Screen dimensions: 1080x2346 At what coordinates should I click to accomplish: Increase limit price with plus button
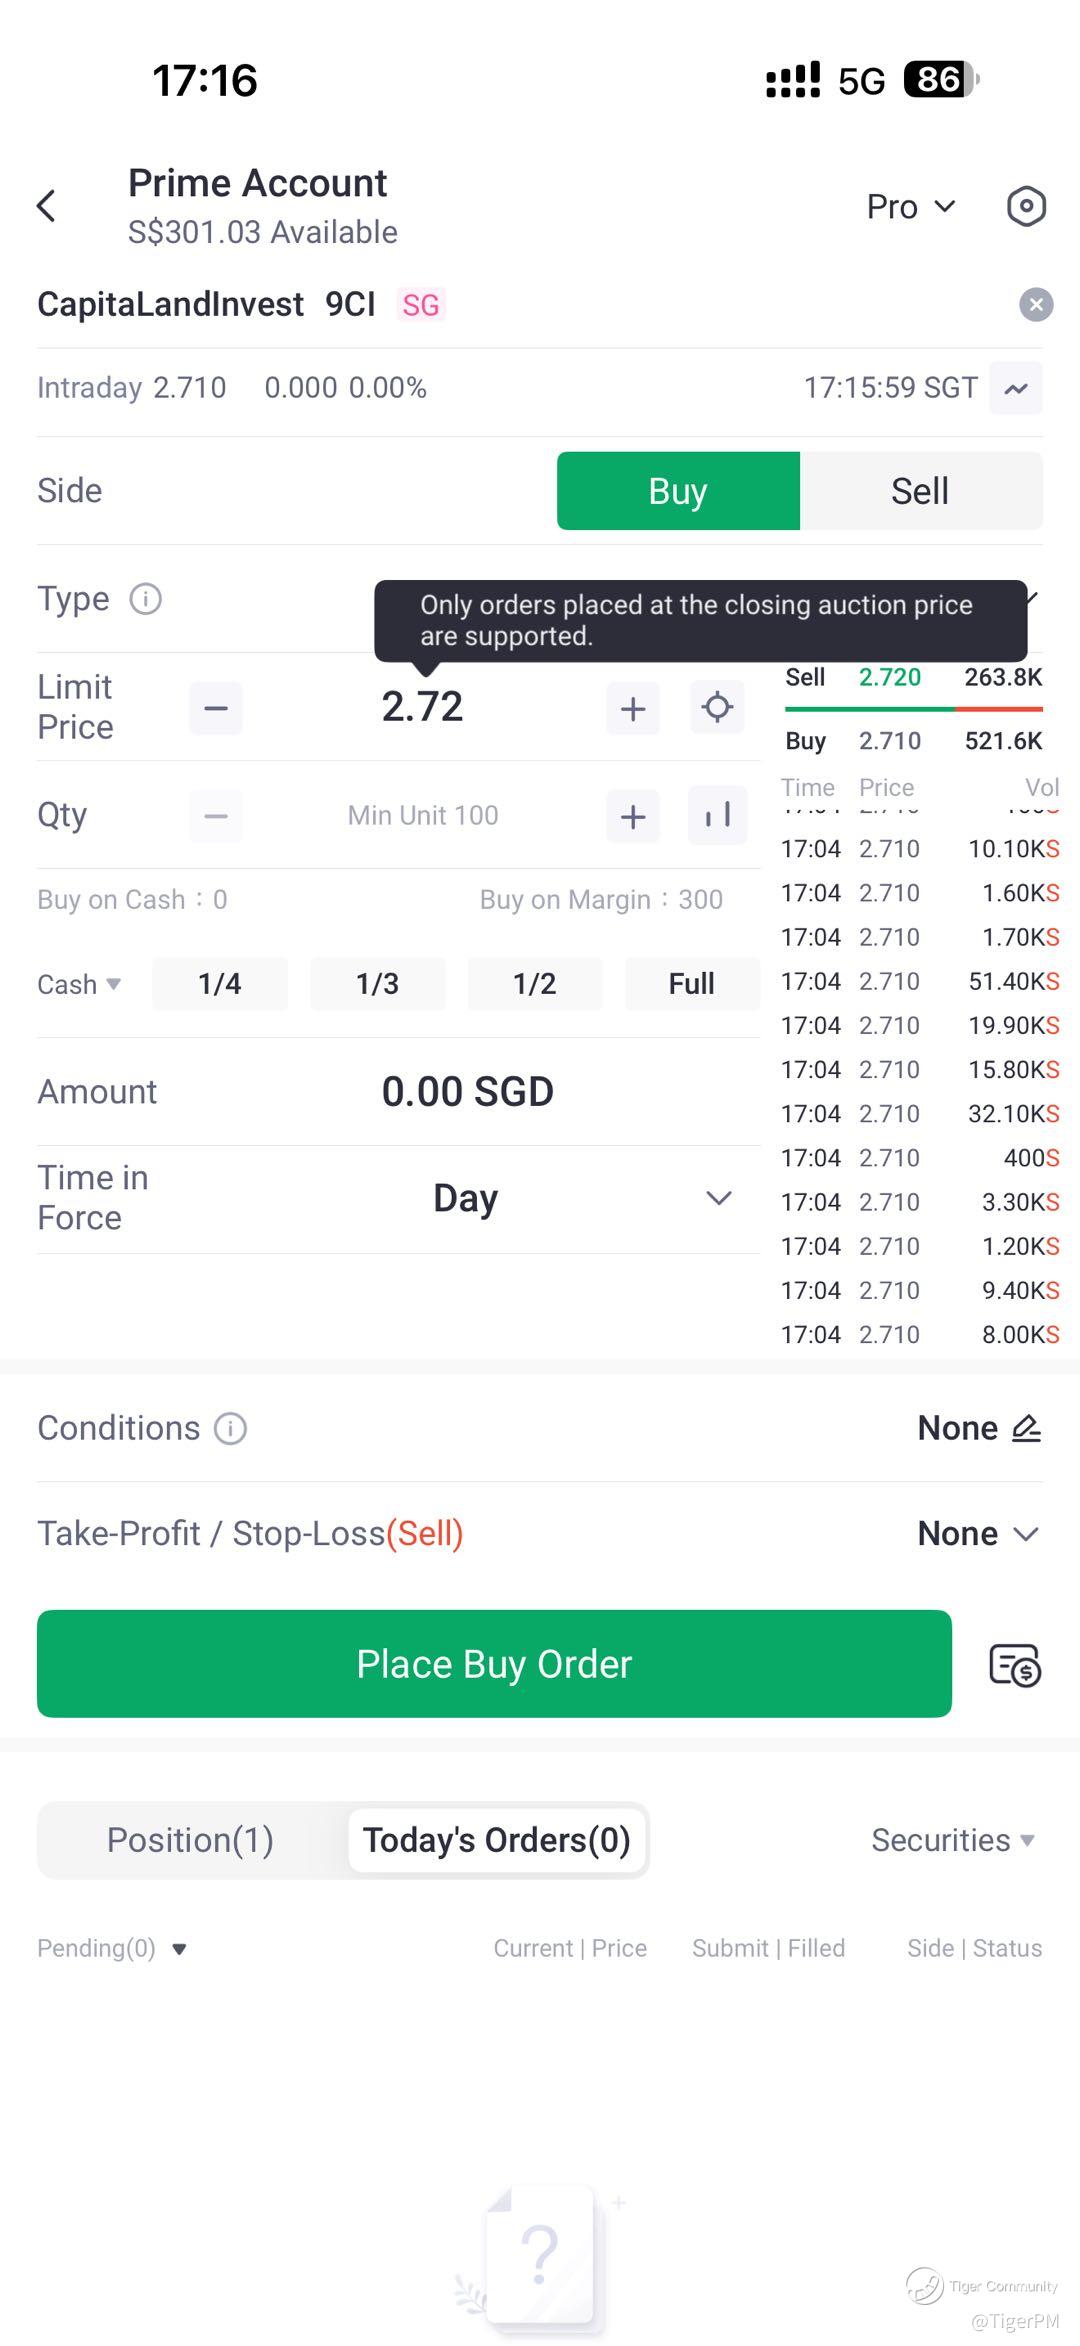633,709
